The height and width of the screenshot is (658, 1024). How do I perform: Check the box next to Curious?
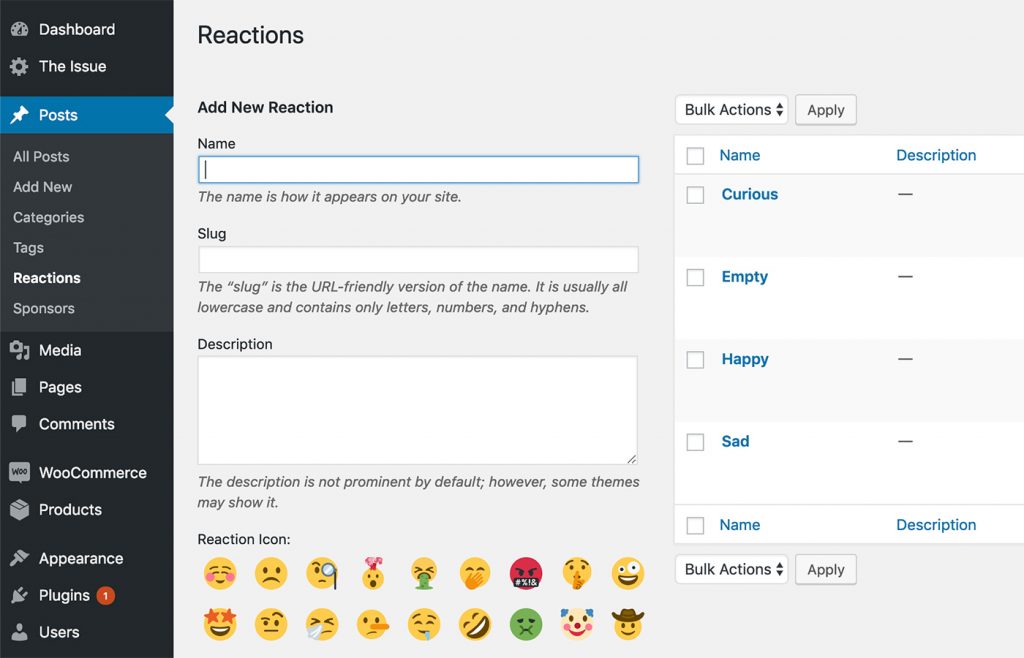point(695,195)
